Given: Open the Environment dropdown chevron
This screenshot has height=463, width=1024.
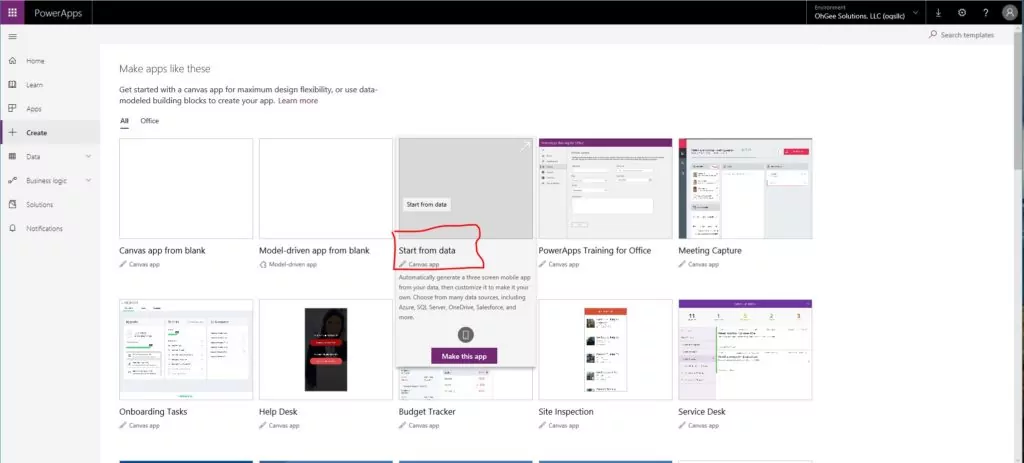Looking at the screenshot, I should point(915,12).
